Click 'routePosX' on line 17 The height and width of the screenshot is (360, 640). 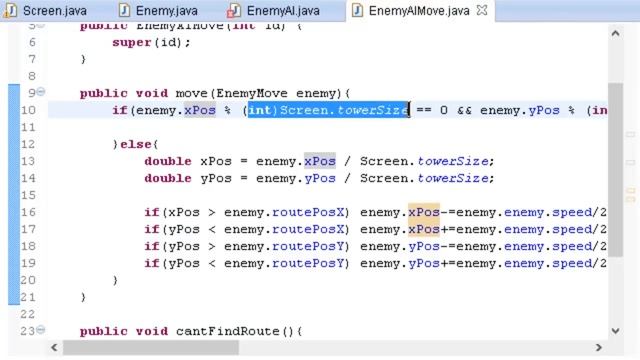click(308, 229)
